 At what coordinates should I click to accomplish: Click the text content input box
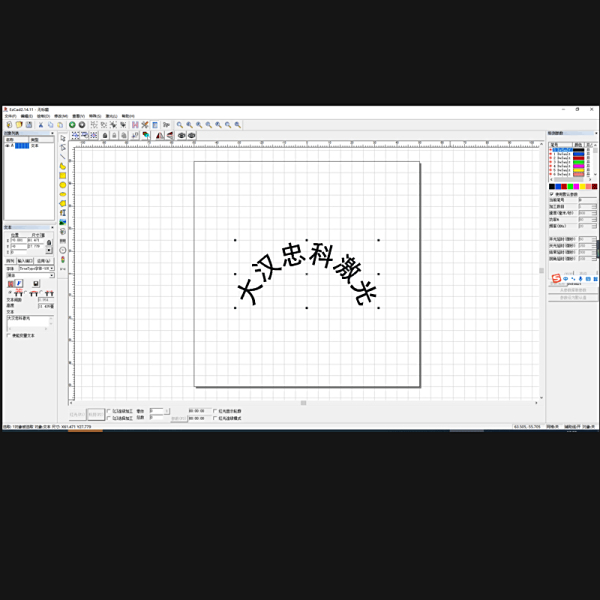29,322
